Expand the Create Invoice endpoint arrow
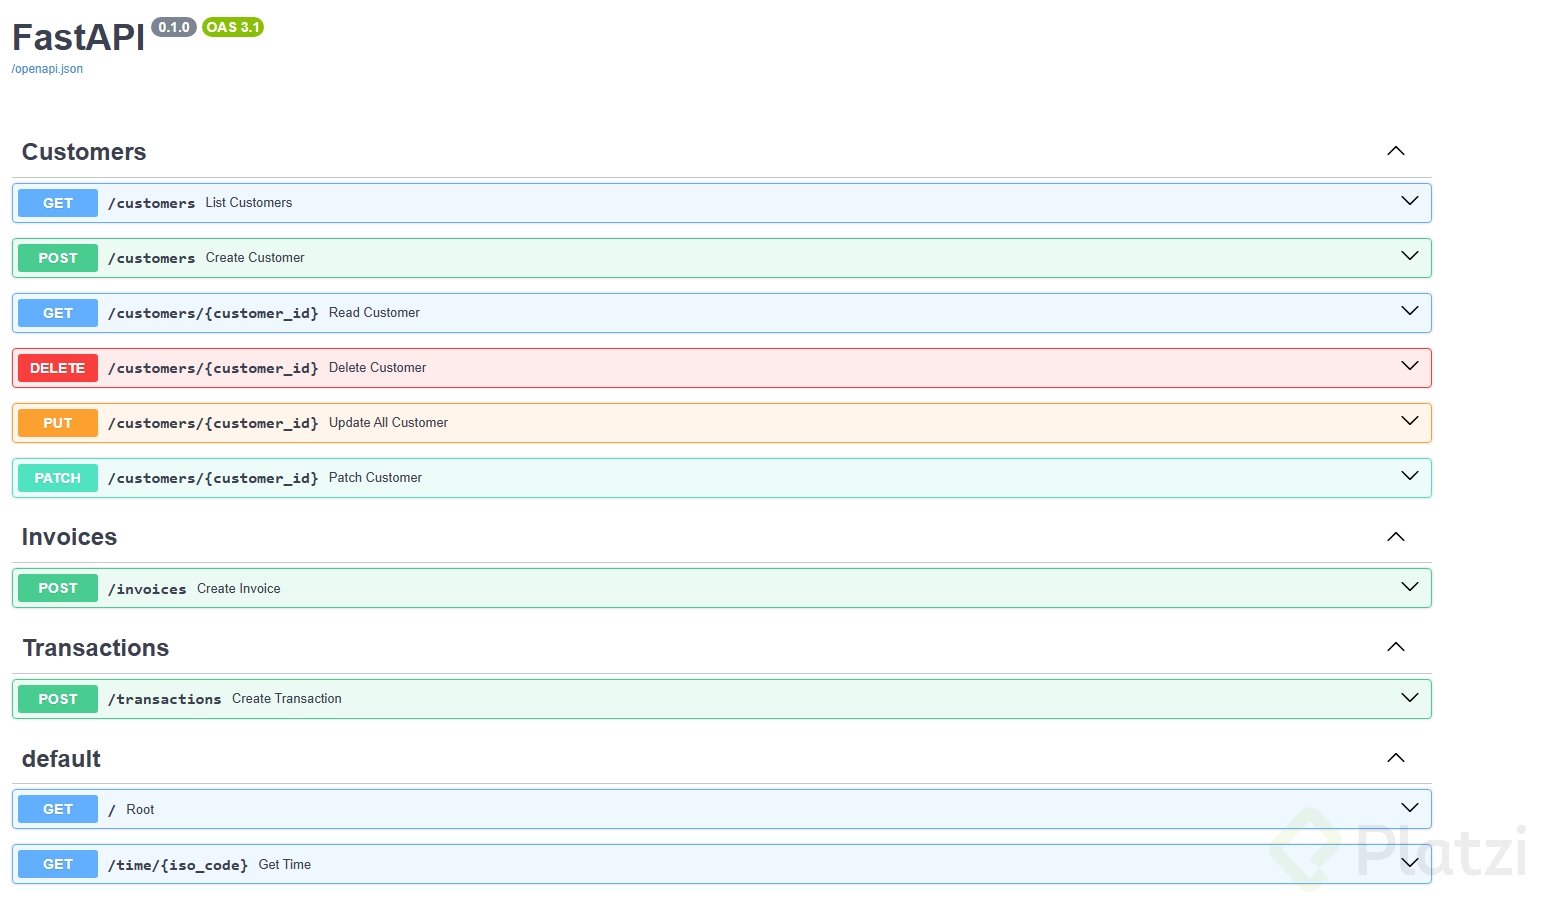Image resolution: width=1542 pixels, height=902 pixels. click(x=1410, y=587)
